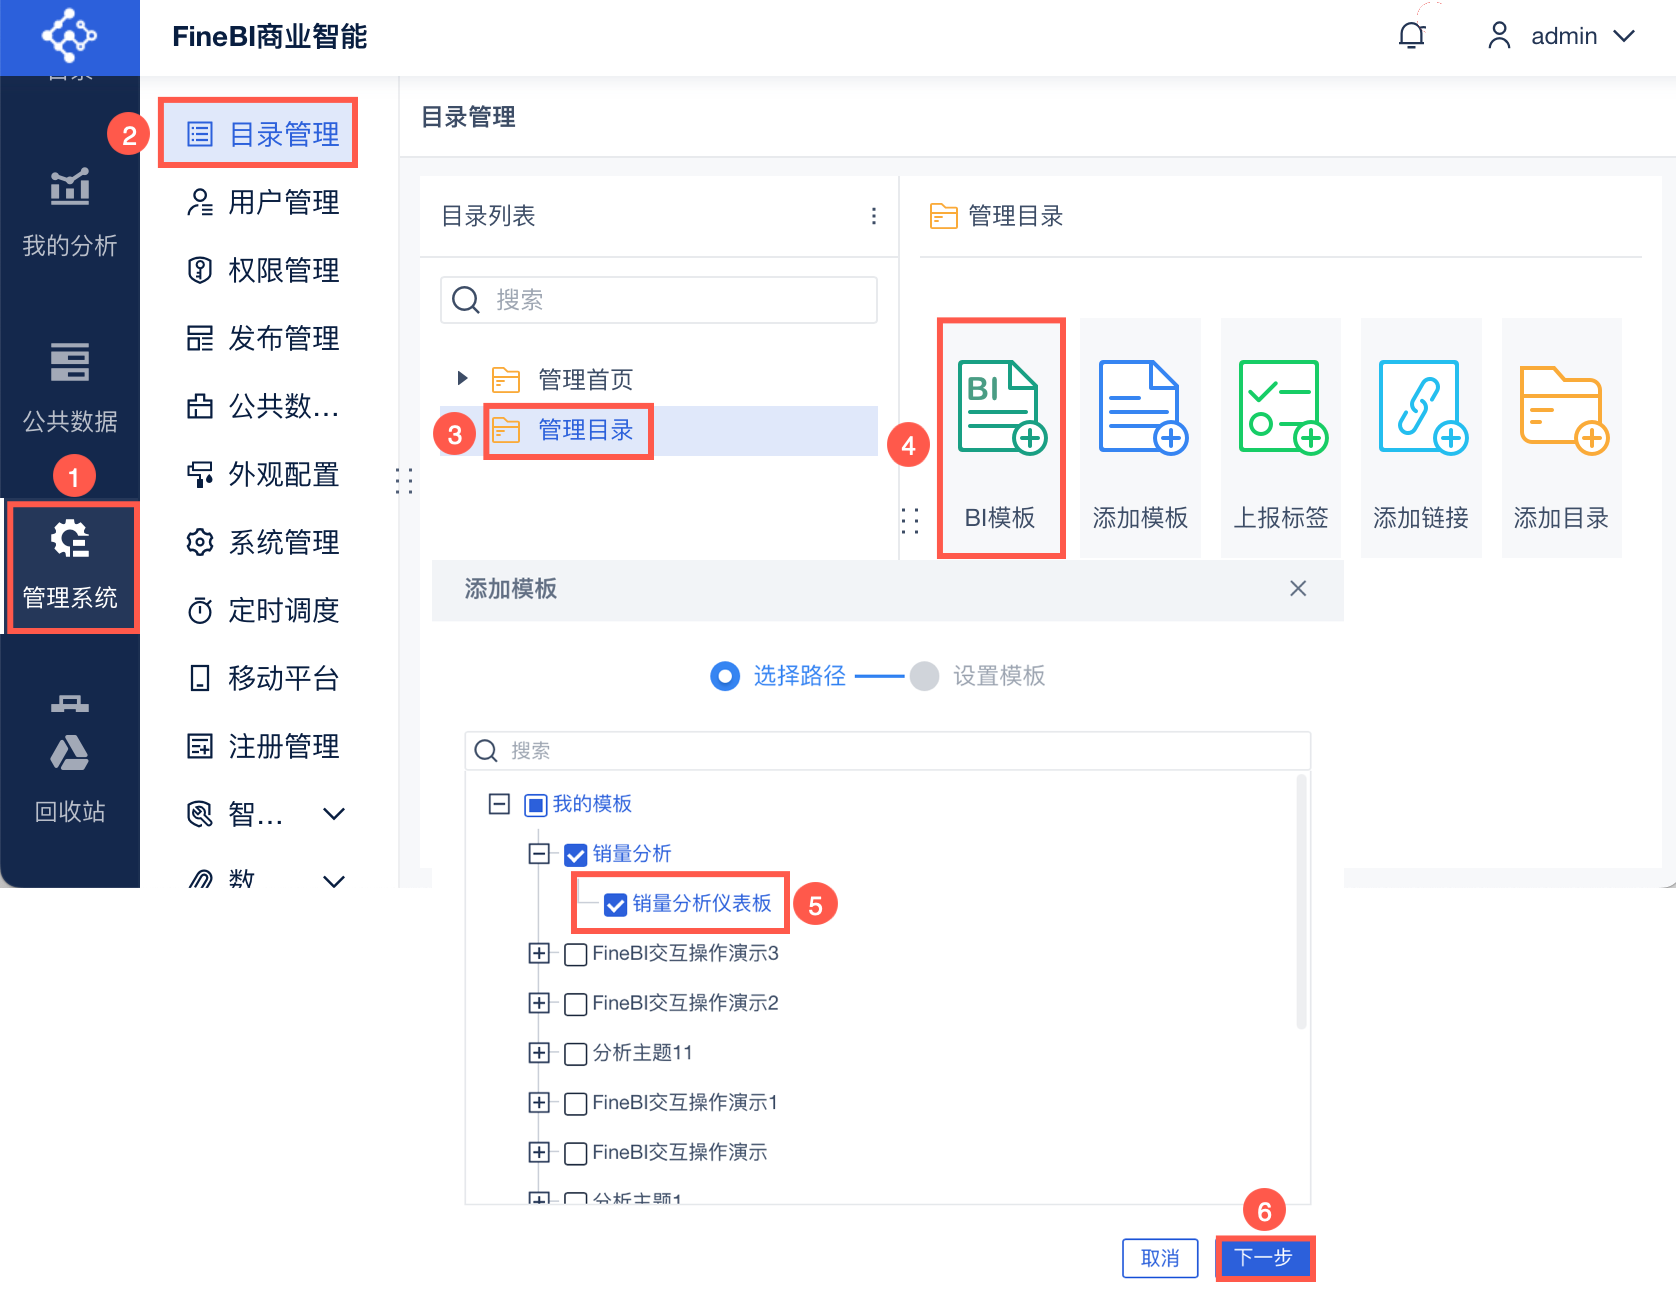Open the admin account dropdown arrow

(1624, 36)
